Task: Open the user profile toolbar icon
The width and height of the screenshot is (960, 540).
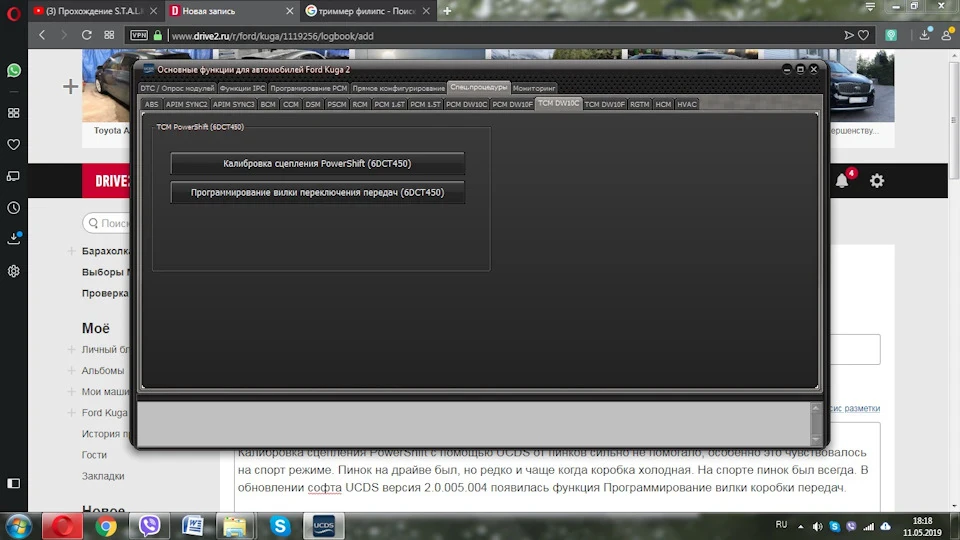Action: point(947,35)
